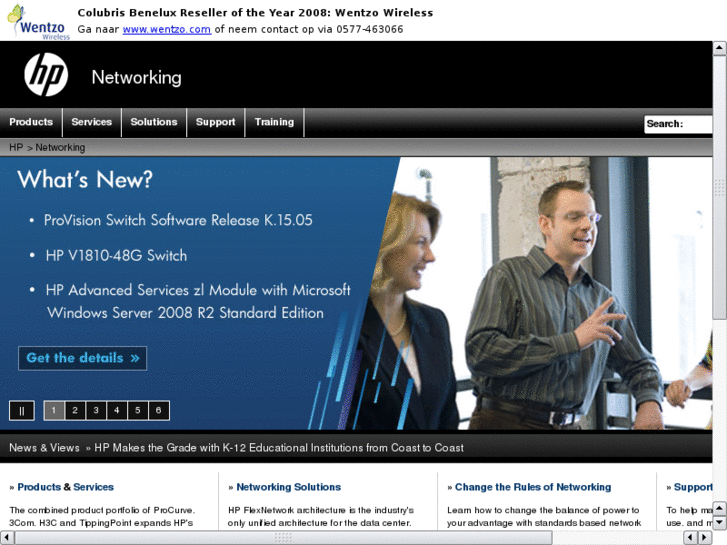Open the Services menu

tap(92, 122)
